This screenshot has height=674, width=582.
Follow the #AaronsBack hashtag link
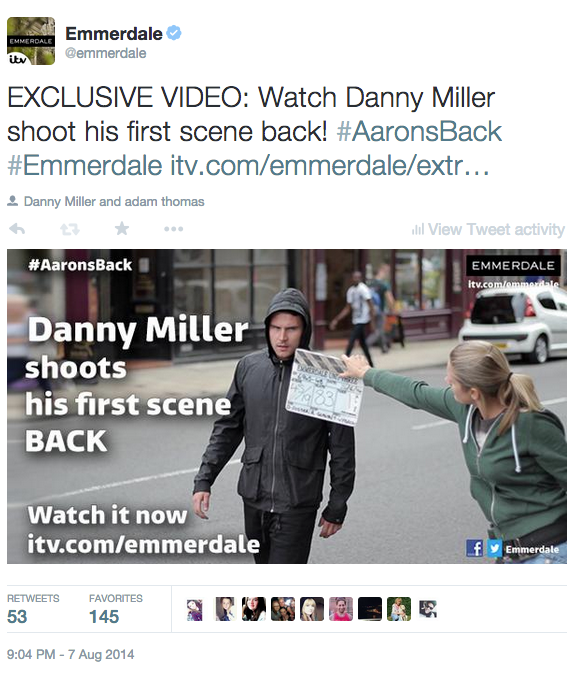point(419,131)
